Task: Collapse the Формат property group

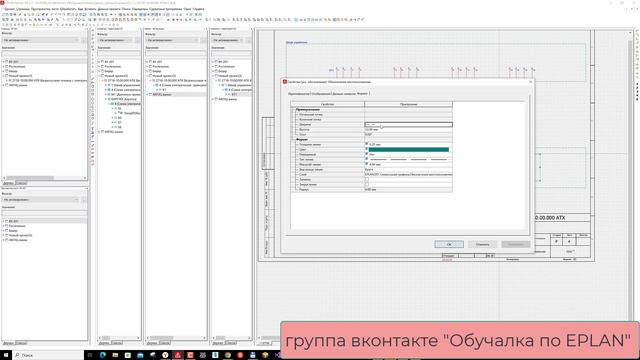Action: tap(293, 140)
